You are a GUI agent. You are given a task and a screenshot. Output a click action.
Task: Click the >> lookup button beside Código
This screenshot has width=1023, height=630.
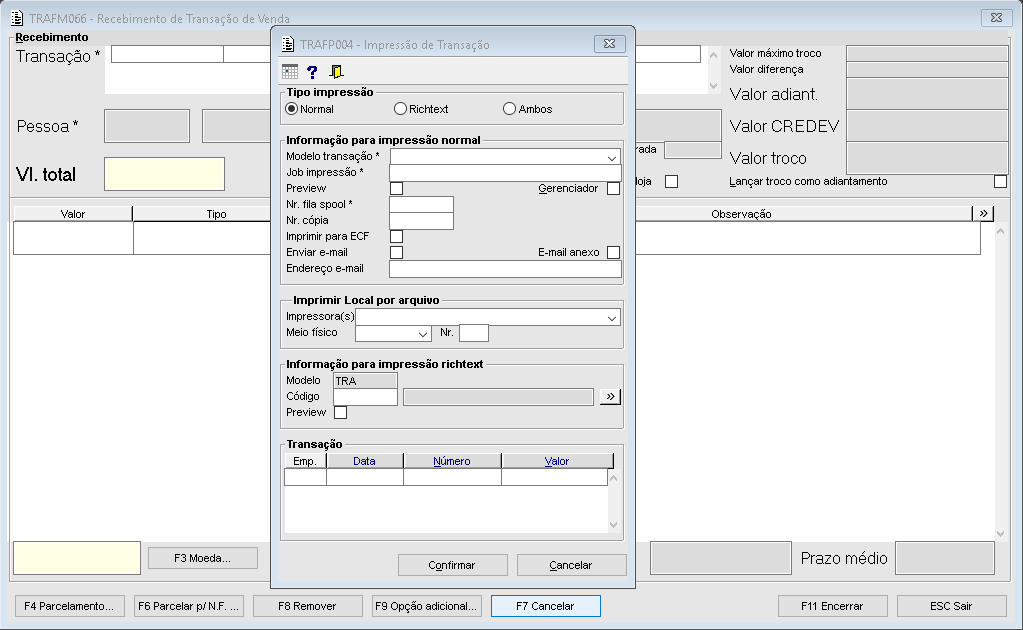tap(610, 397)
